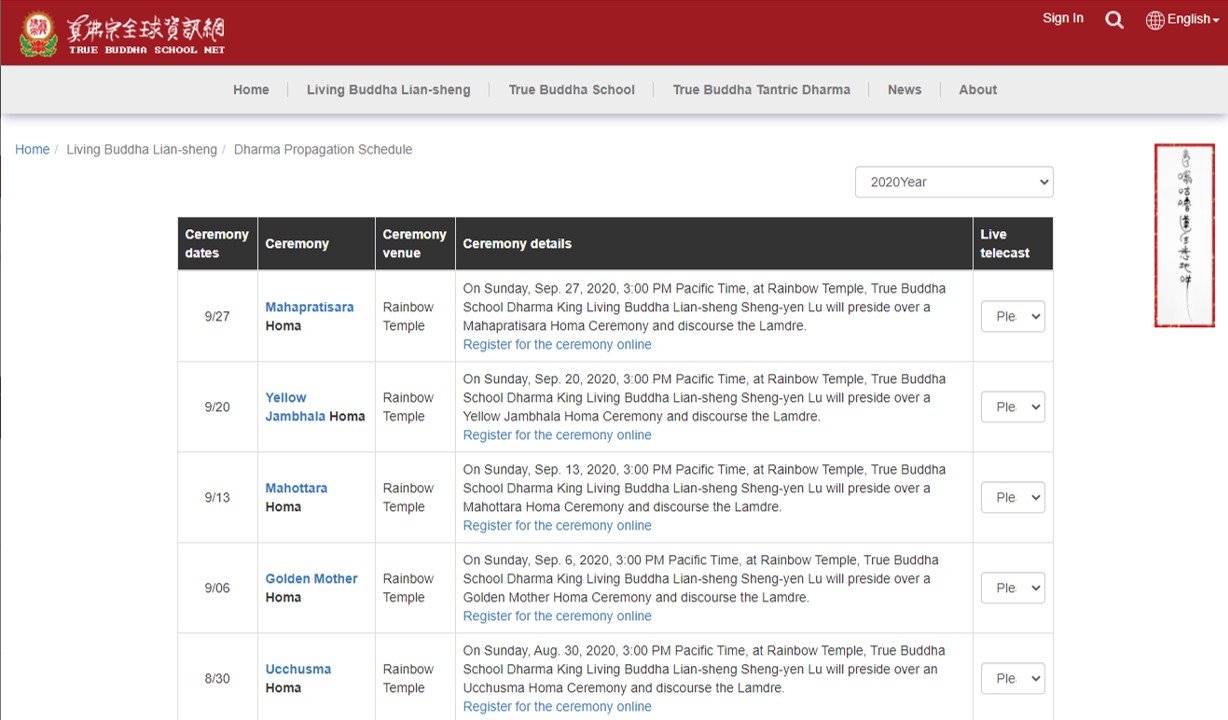Open the search magnifier icon
1228x720 pixels.
pyautogui.click(x=1114, y=20)
